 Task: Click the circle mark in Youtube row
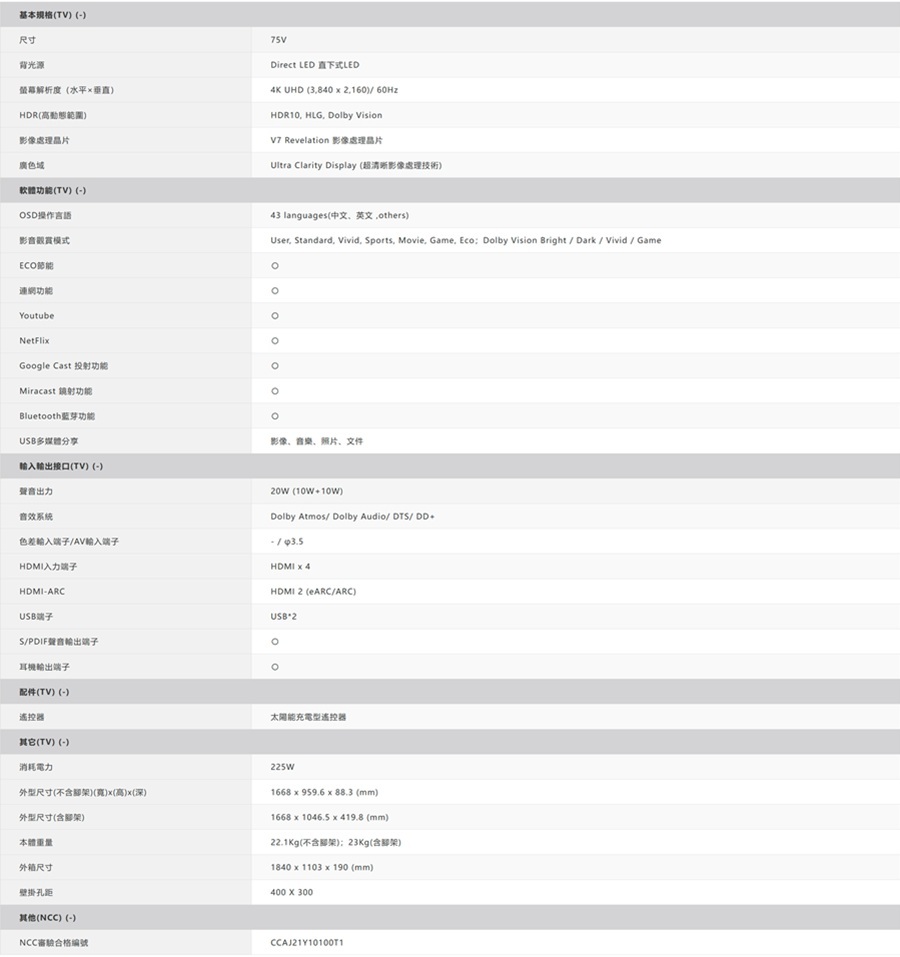click(x=275, y=316)
